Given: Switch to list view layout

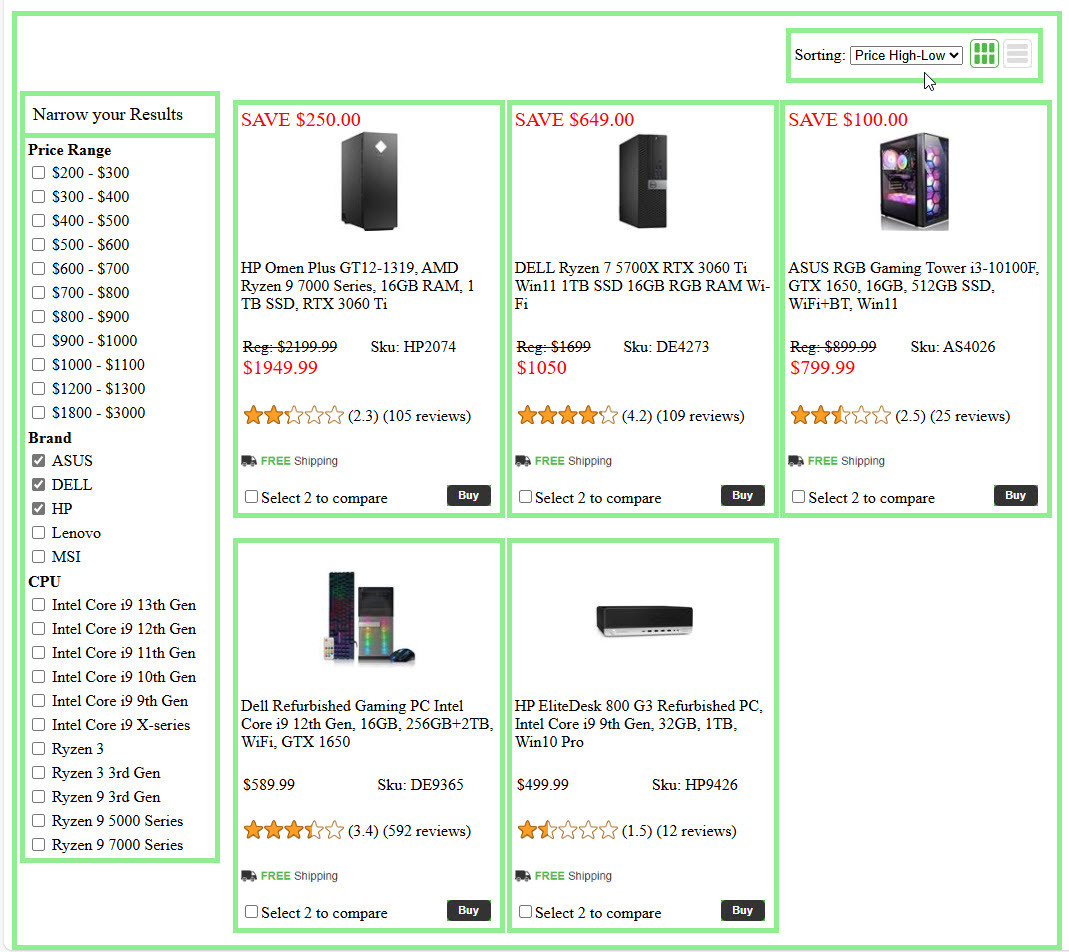Looking at the screenshot, I should click(1017, 54).
